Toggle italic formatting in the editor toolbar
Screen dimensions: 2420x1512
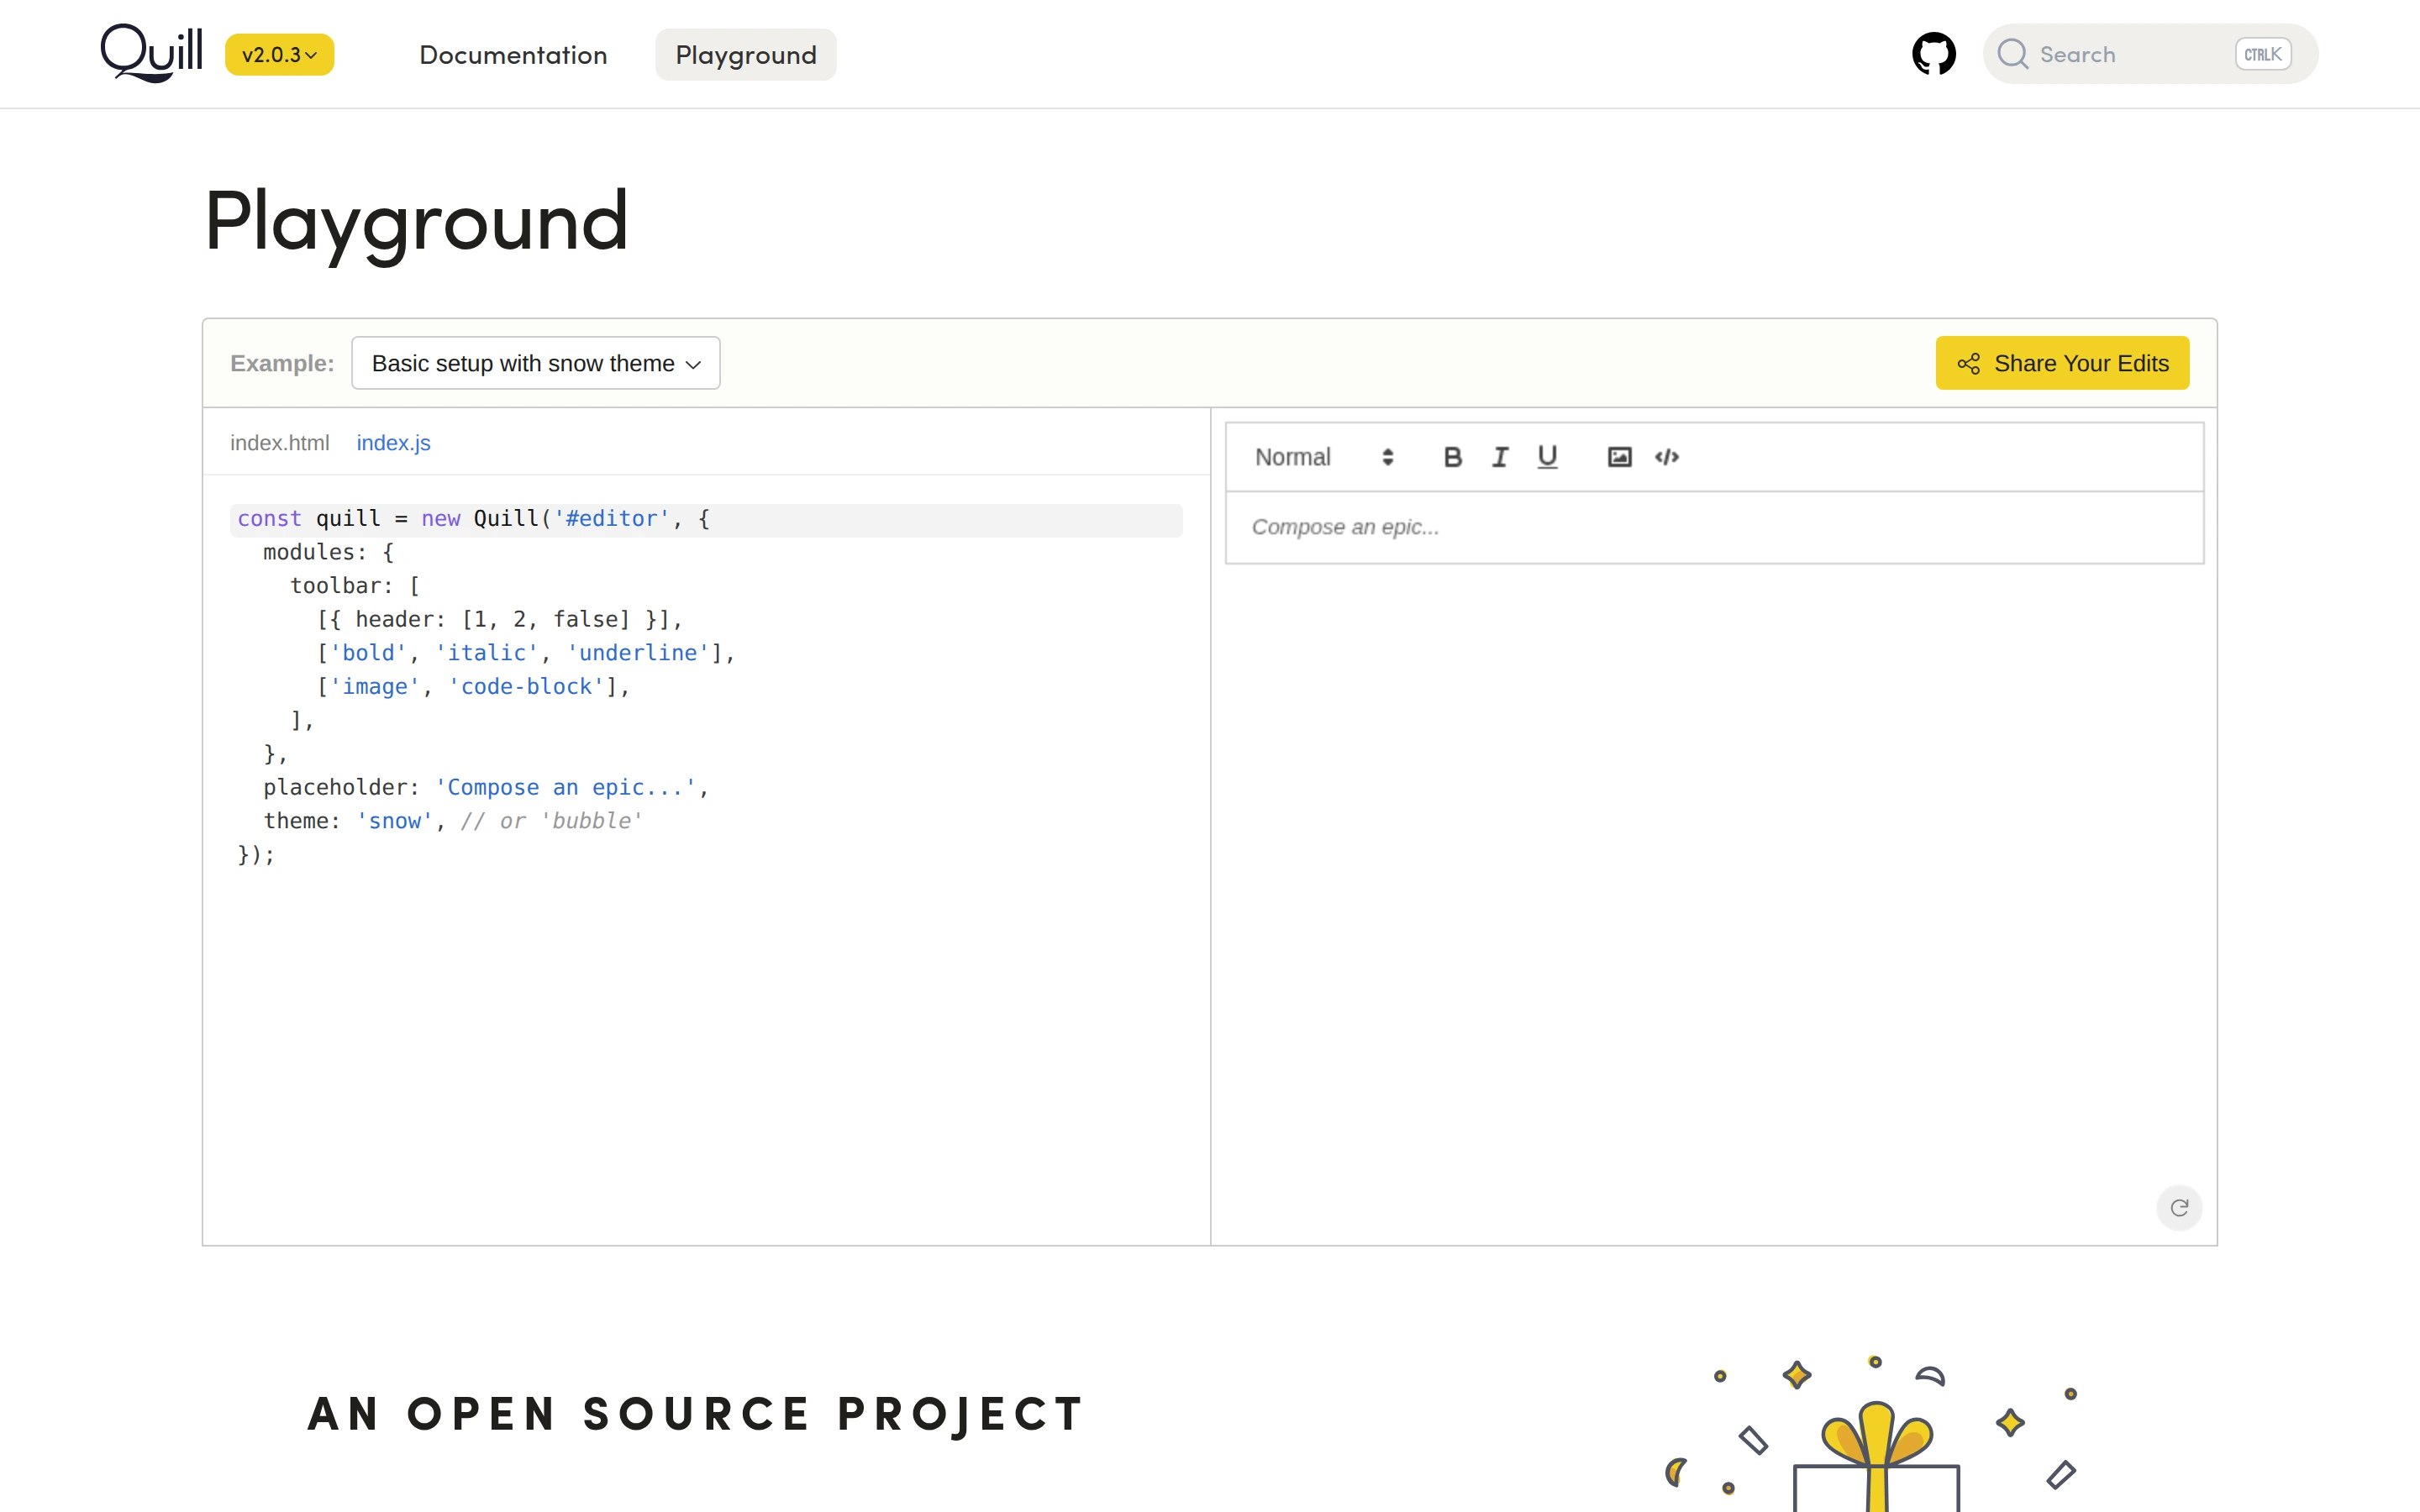1500,457
